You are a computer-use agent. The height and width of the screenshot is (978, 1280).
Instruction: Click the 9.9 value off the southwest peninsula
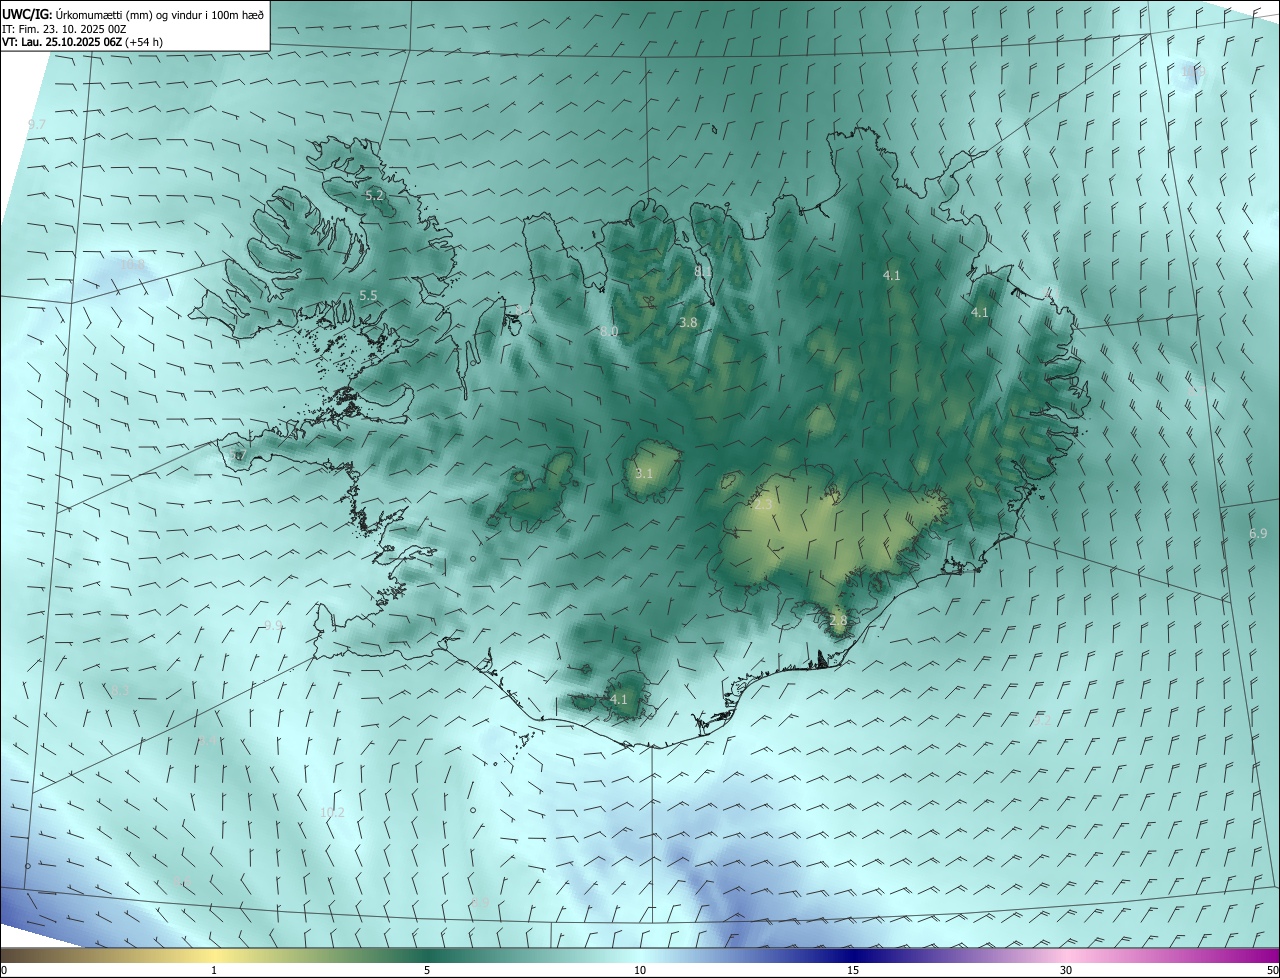click(273, 625)
